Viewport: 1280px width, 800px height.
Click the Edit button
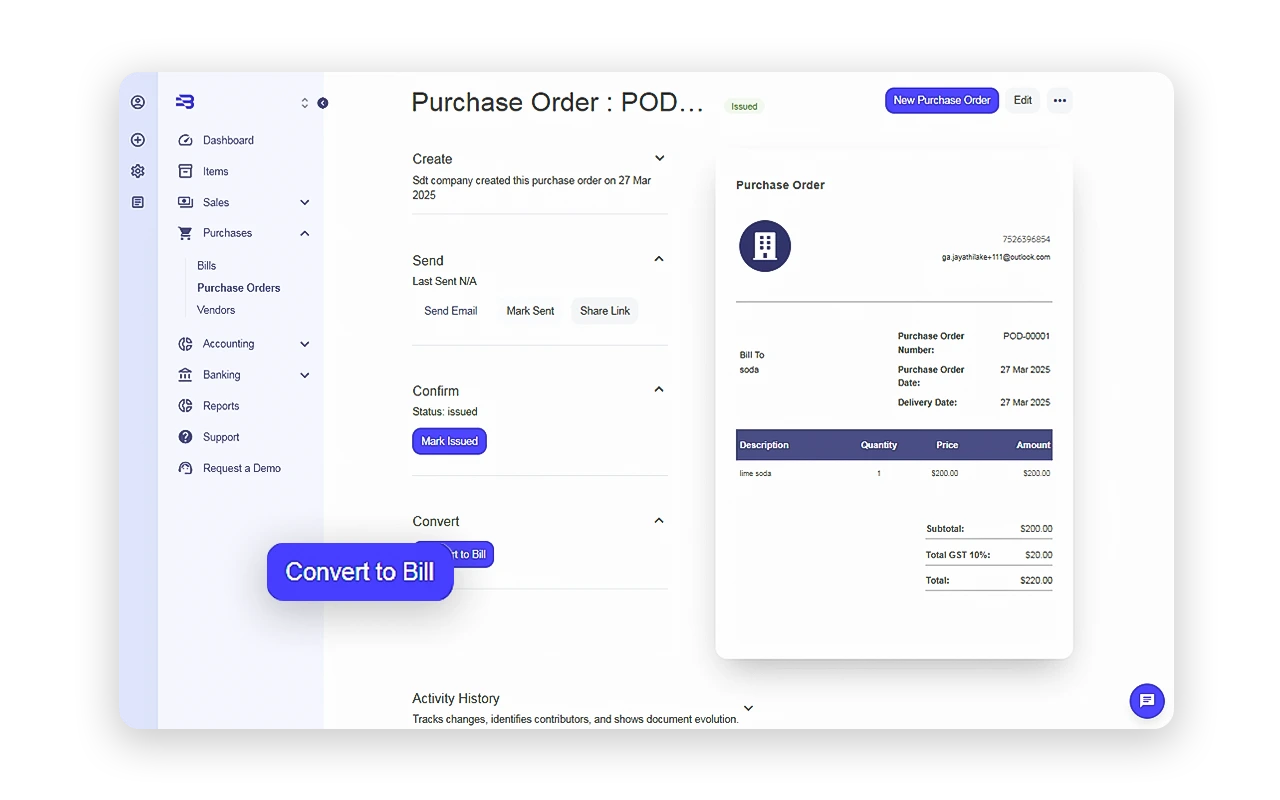pyautogui.click(x=1023, y=100)
